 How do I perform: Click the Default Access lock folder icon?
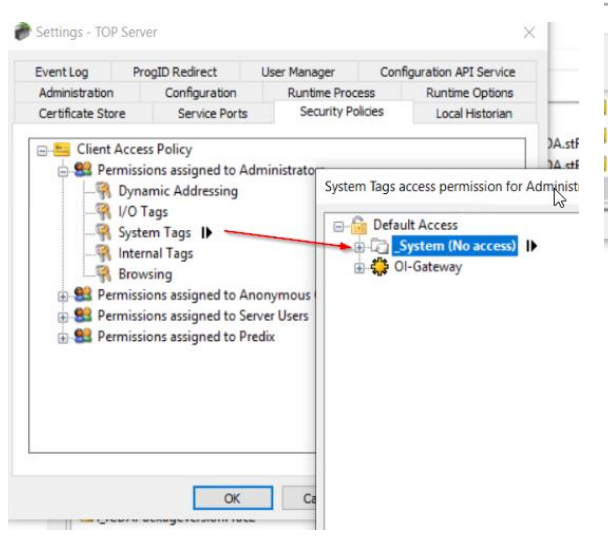[360, 226]
